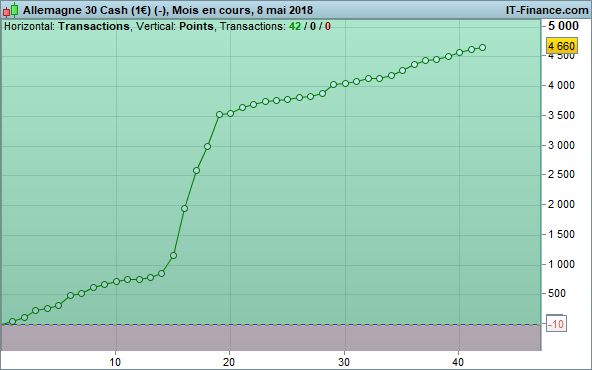Click the yellow '4 660' value label

pos(562,46)
